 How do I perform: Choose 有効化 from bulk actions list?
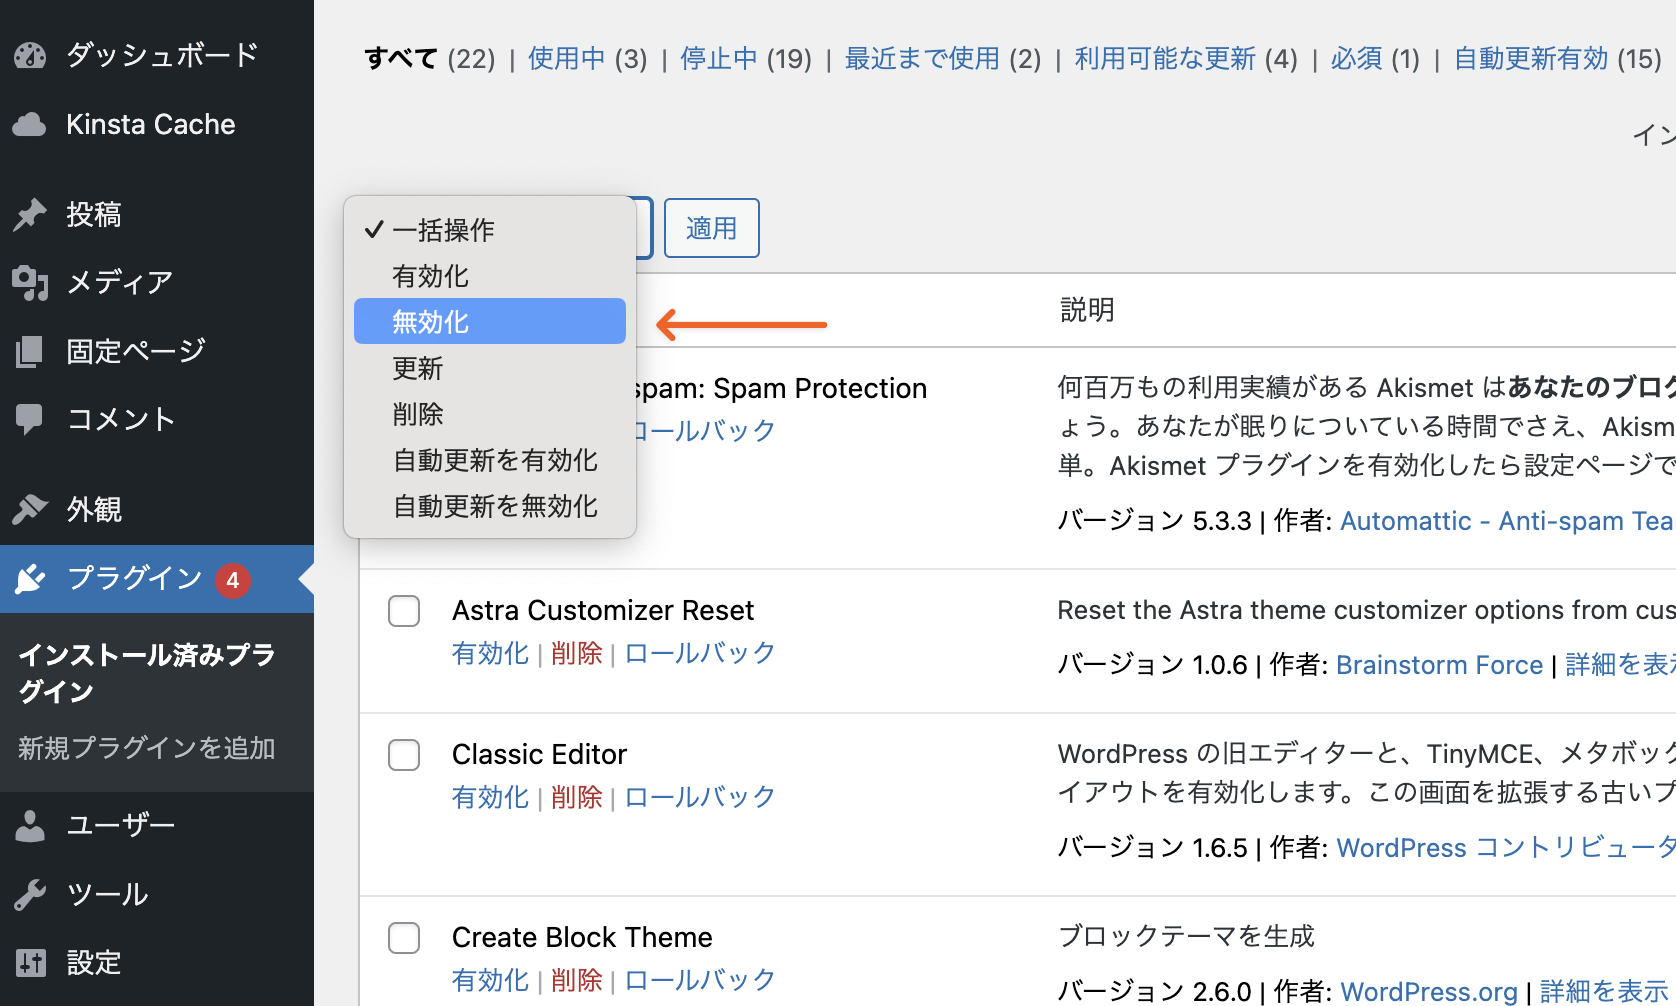(490, 276)
